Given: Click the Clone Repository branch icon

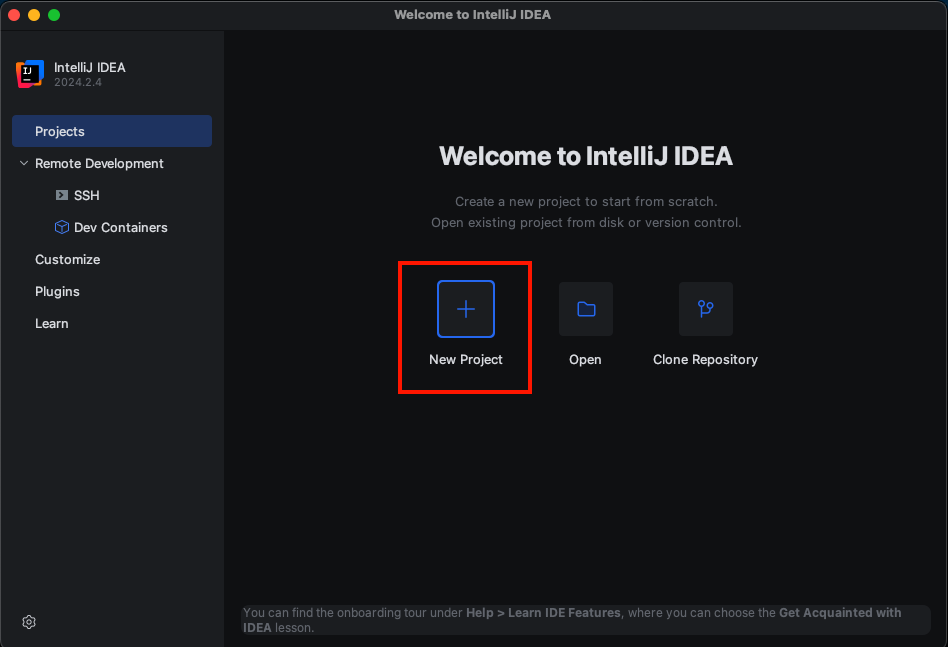Looking at the screenshot, I should (706, 309).
